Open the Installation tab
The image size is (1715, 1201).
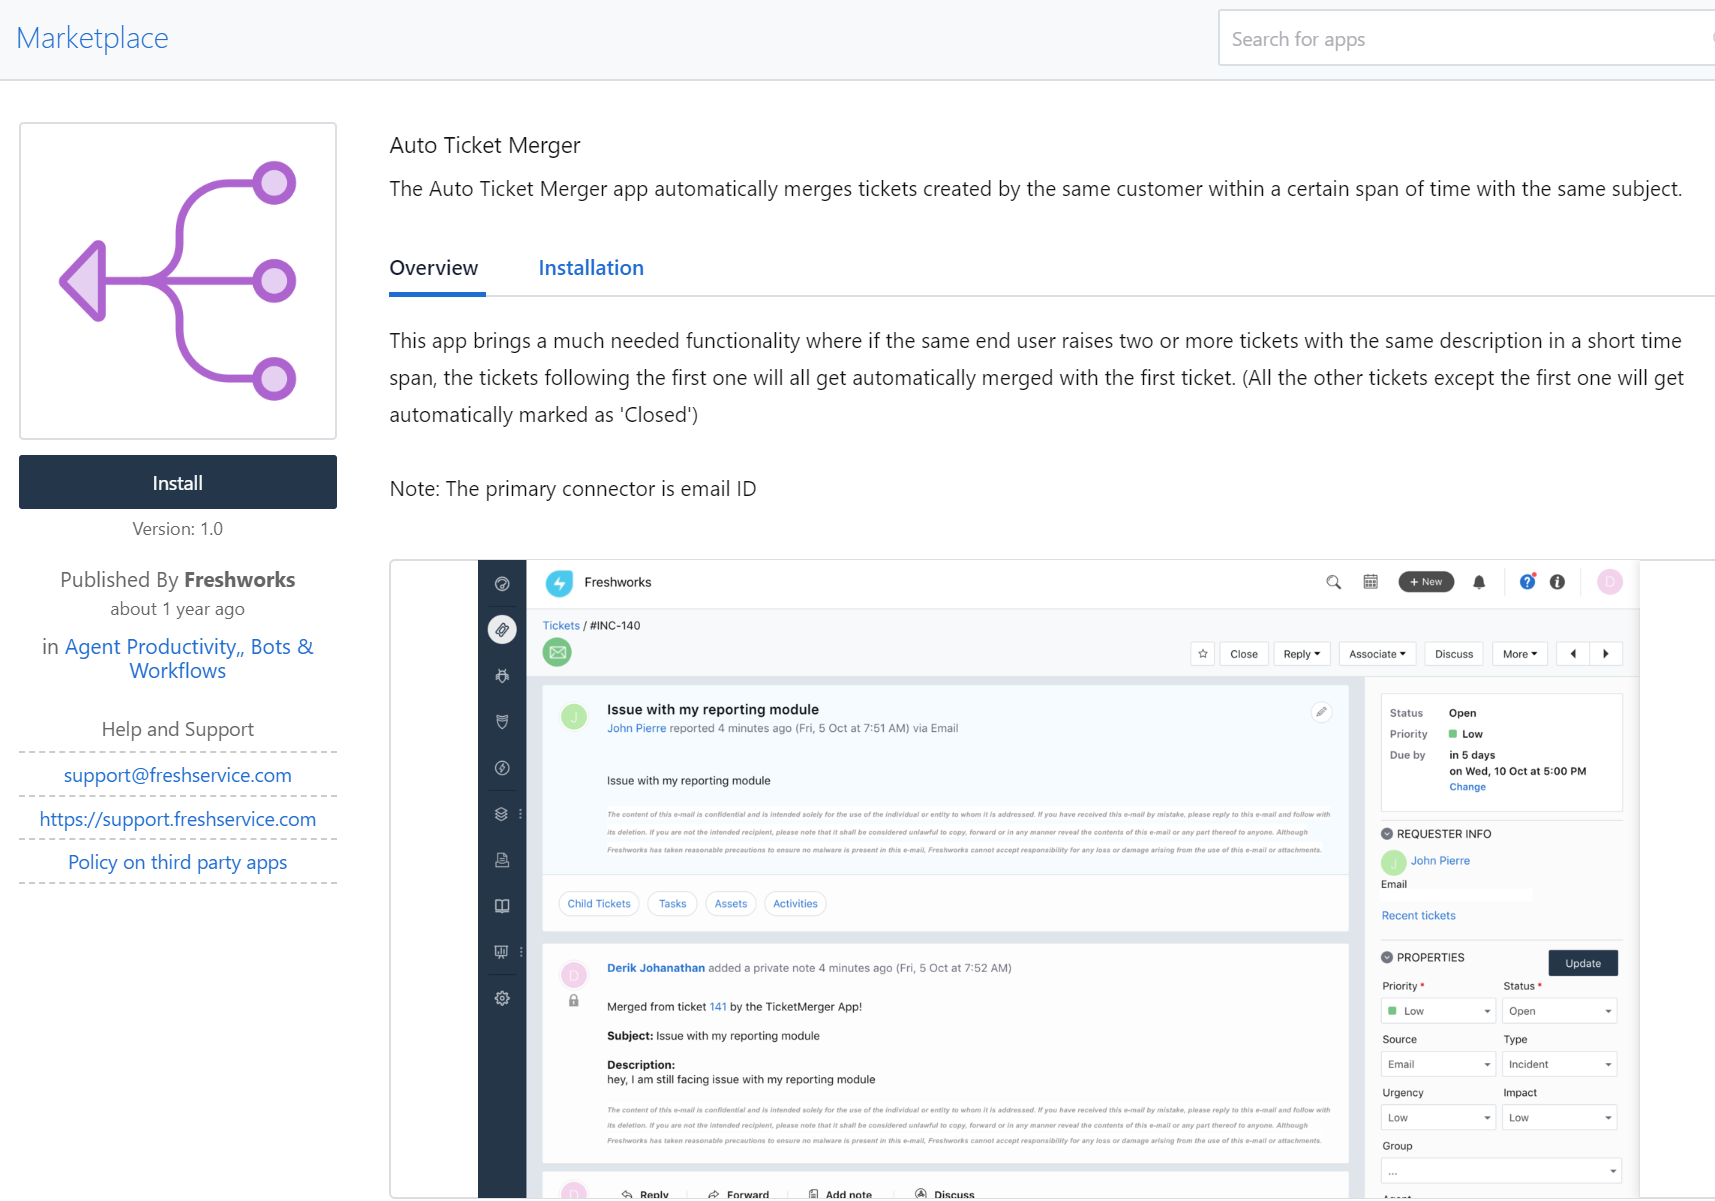click(591, 268)
